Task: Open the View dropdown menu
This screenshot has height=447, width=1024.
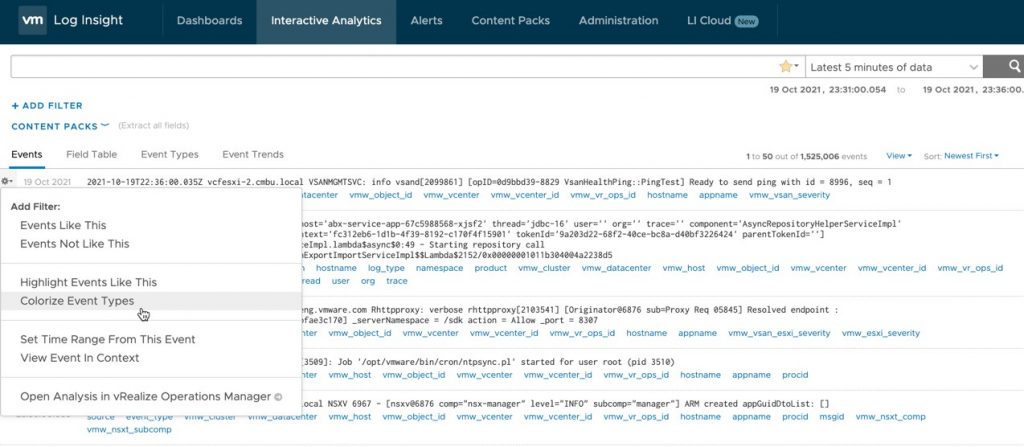Action: coord(898,156)
